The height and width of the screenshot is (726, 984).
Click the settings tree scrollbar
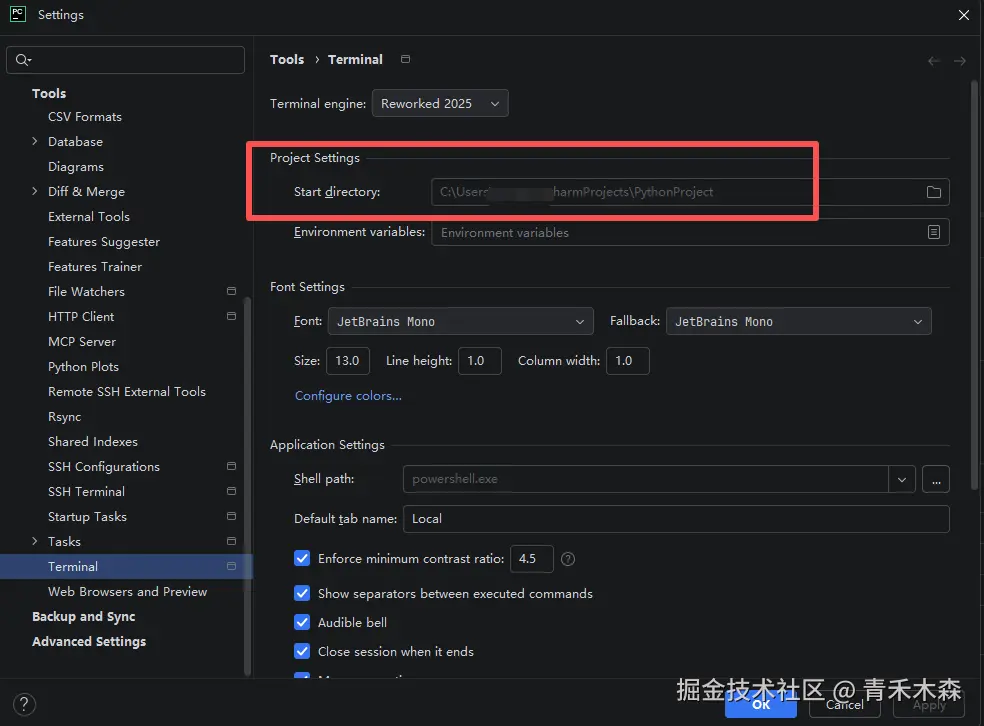coord(247,486)
